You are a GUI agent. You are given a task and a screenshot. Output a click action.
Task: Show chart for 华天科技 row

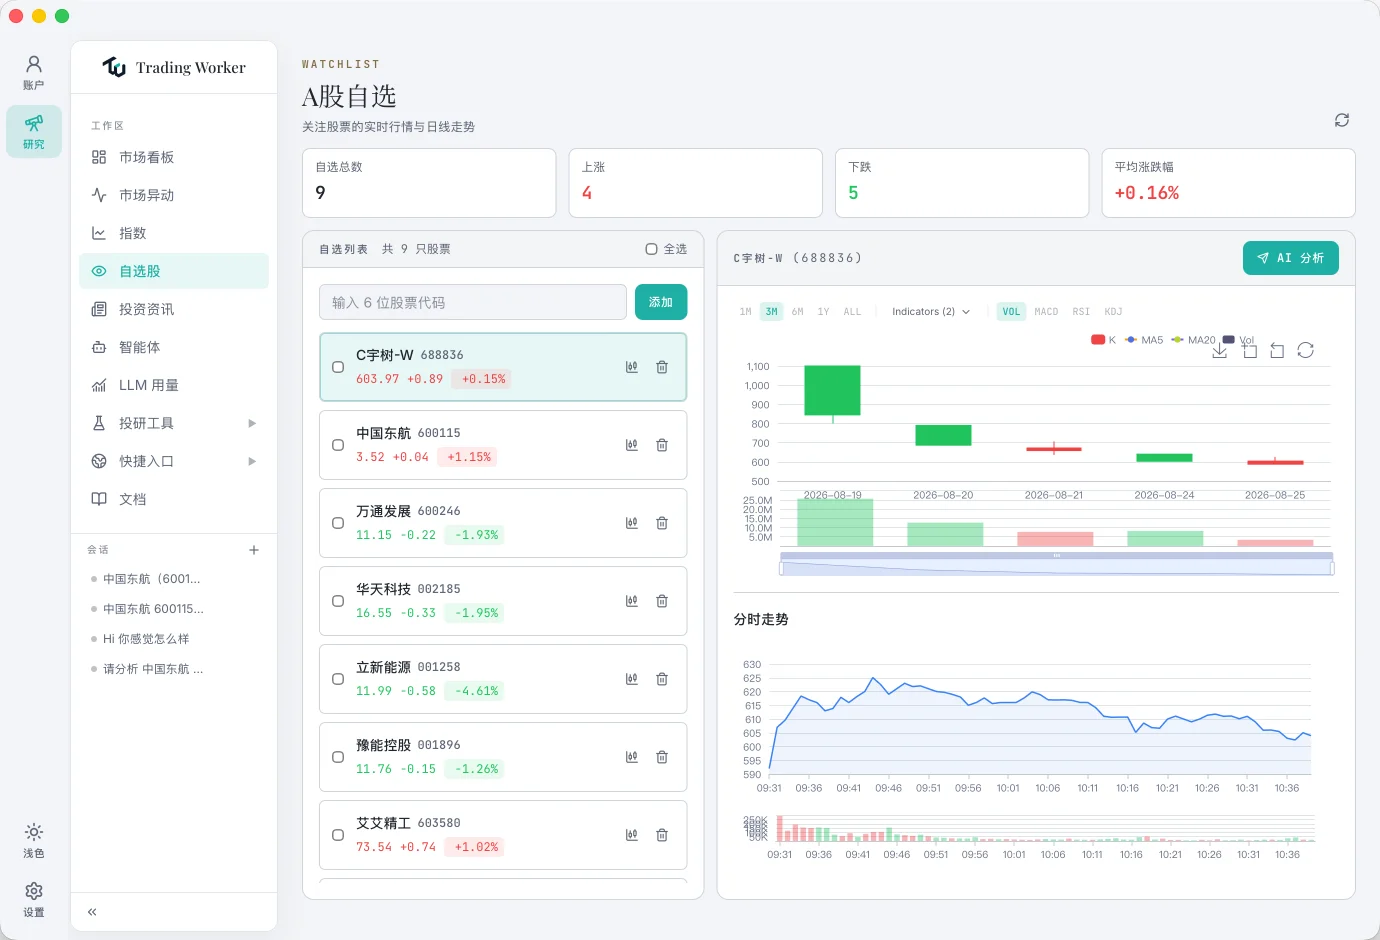tap(632, 601)
